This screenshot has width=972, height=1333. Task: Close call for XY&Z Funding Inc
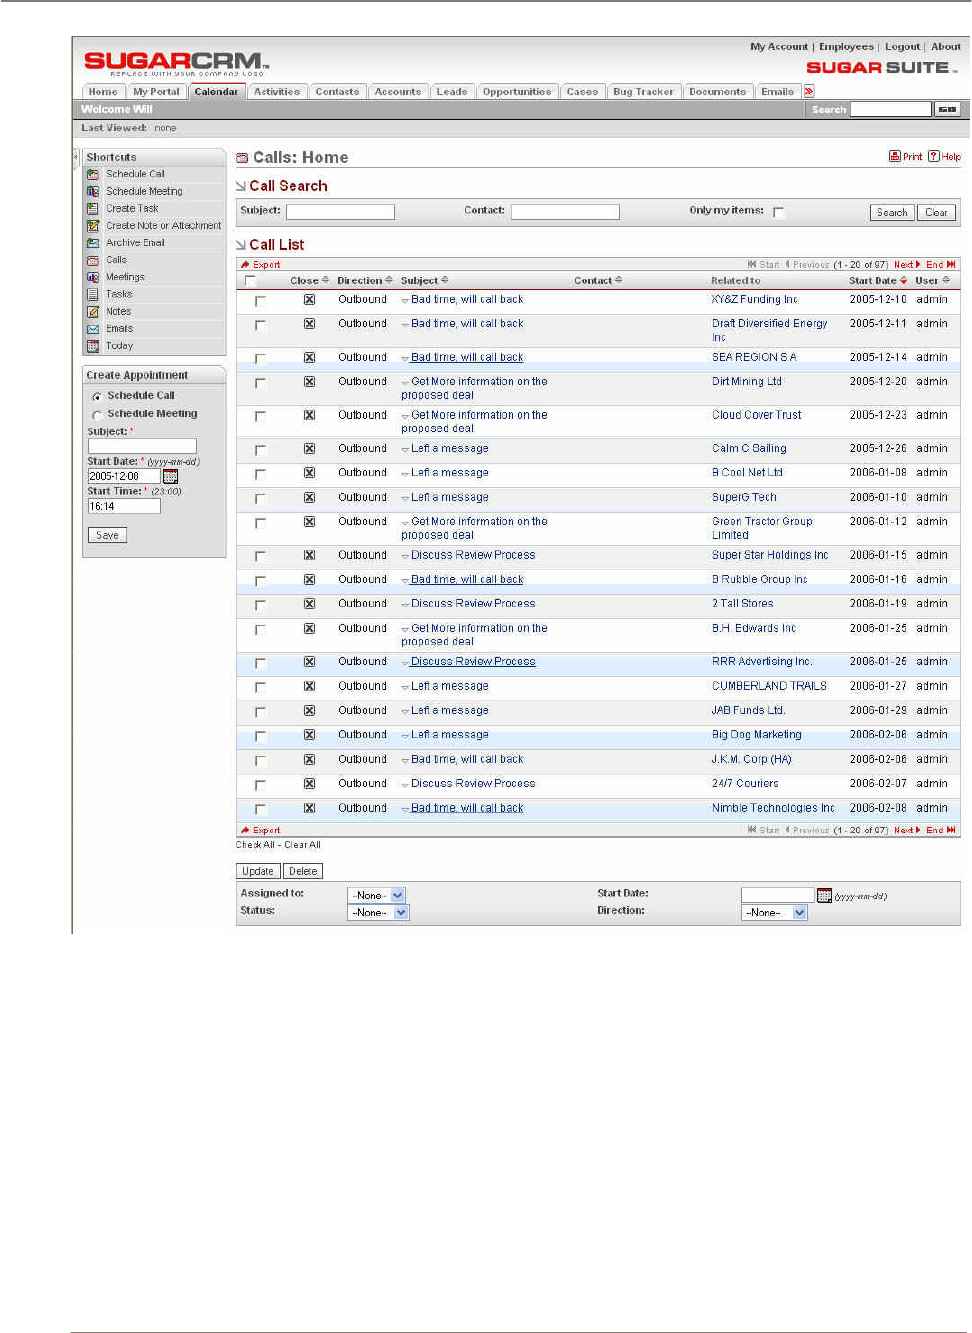309,299
